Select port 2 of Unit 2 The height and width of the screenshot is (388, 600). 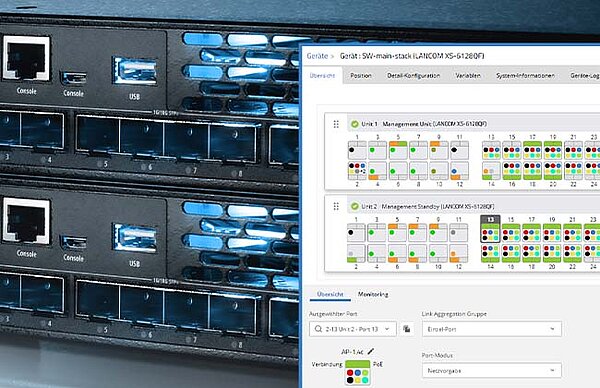click(x=356, y=253)
